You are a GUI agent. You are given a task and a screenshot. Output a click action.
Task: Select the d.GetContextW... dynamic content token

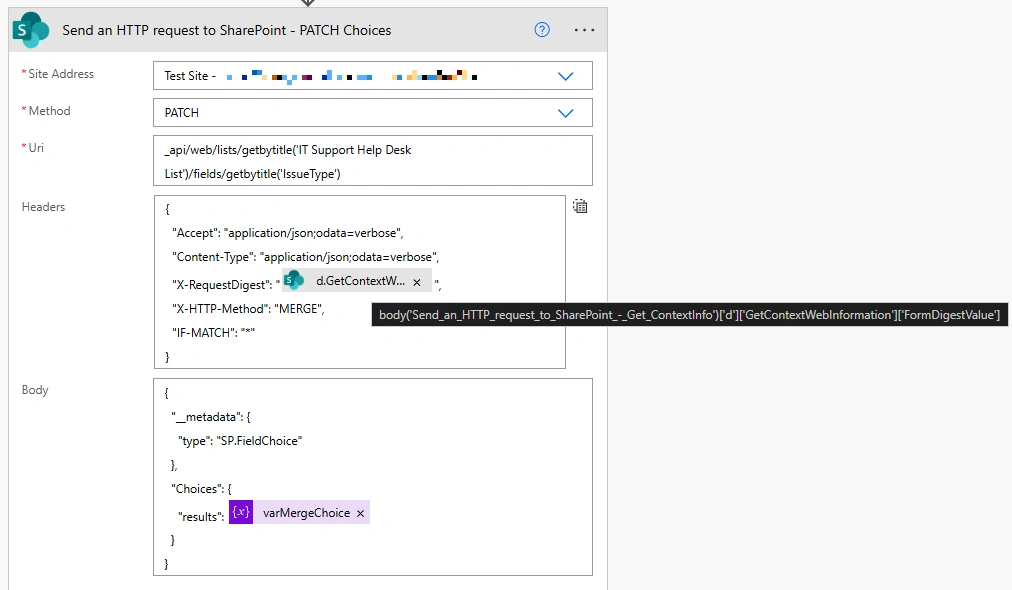[357, 281]
